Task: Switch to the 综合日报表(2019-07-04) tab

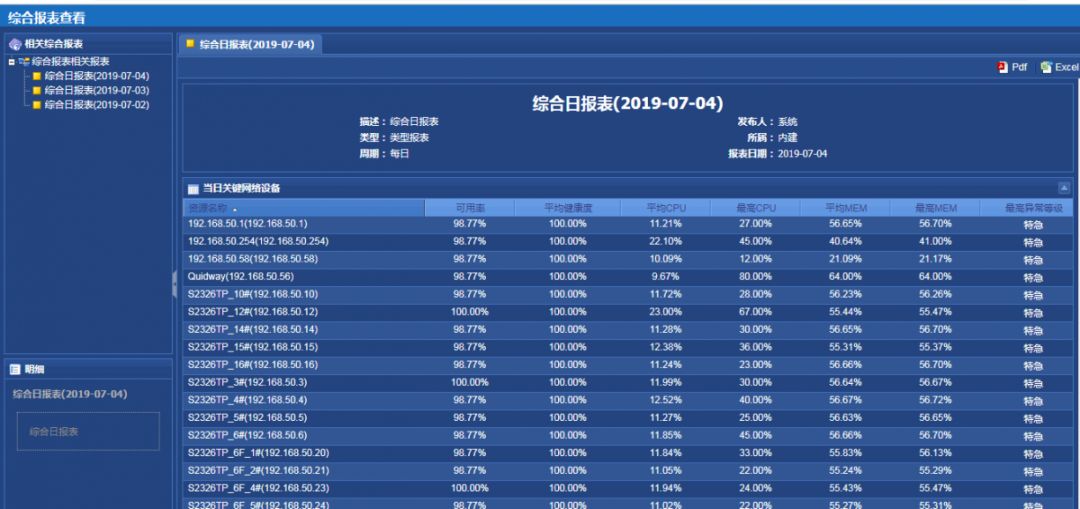Action: (256, 45)
